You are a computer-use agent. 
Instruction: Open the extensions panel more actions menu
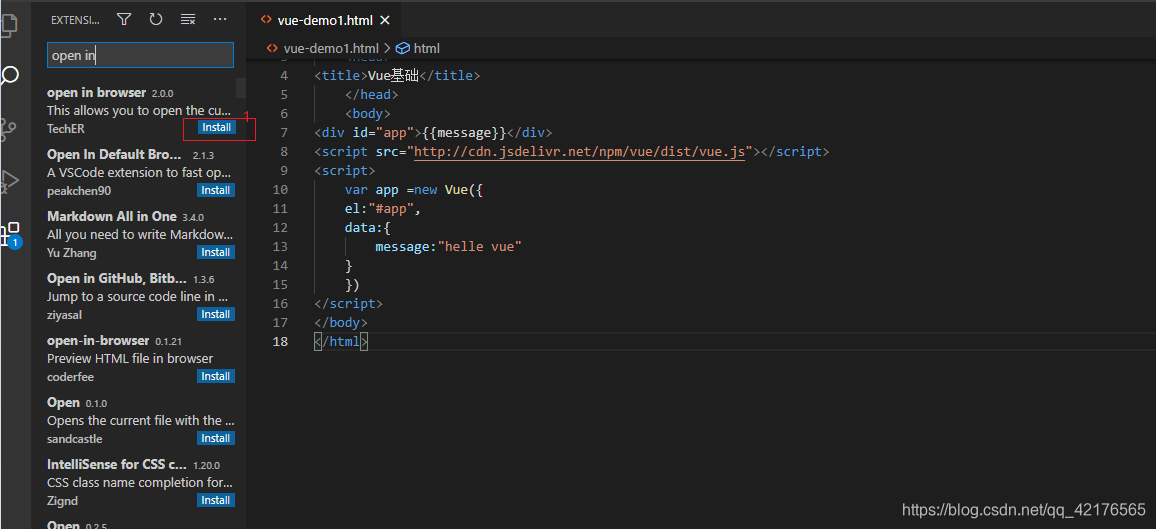[x=220, y=20]
